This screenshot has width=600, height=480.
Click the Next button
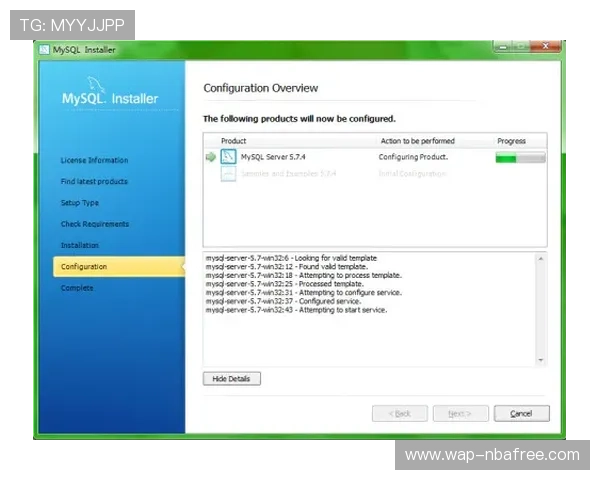461,414
